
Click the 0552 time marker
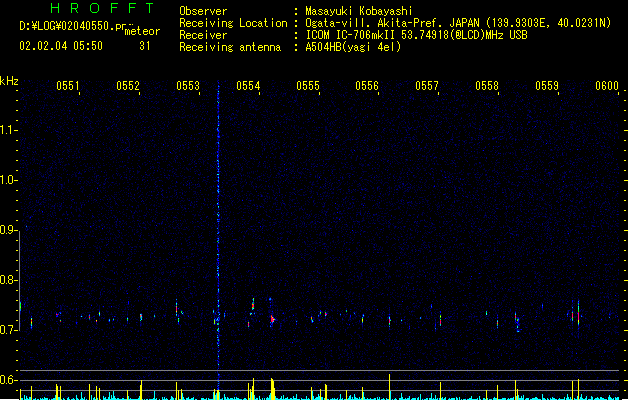[x=128, y=85]
